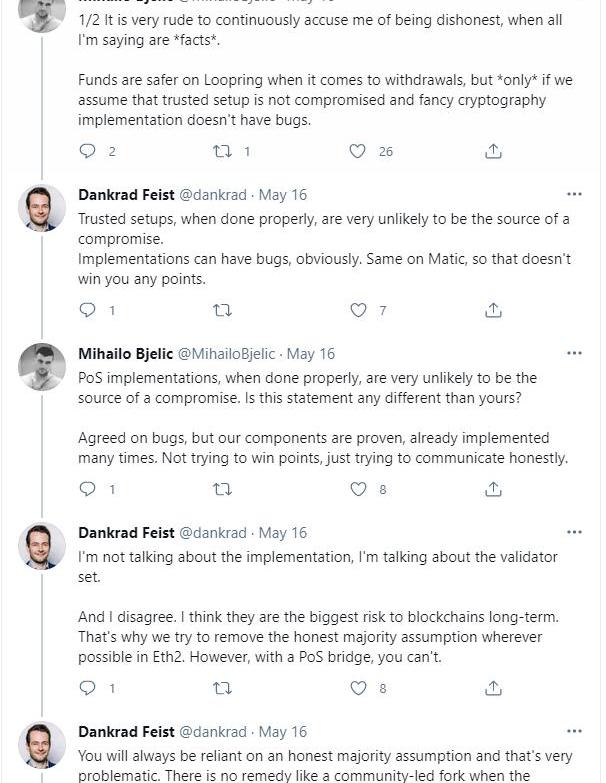The image size is (606, 783).
Task: Retweet Dankrad's tweet about the validator set
Action: (223, 688)
